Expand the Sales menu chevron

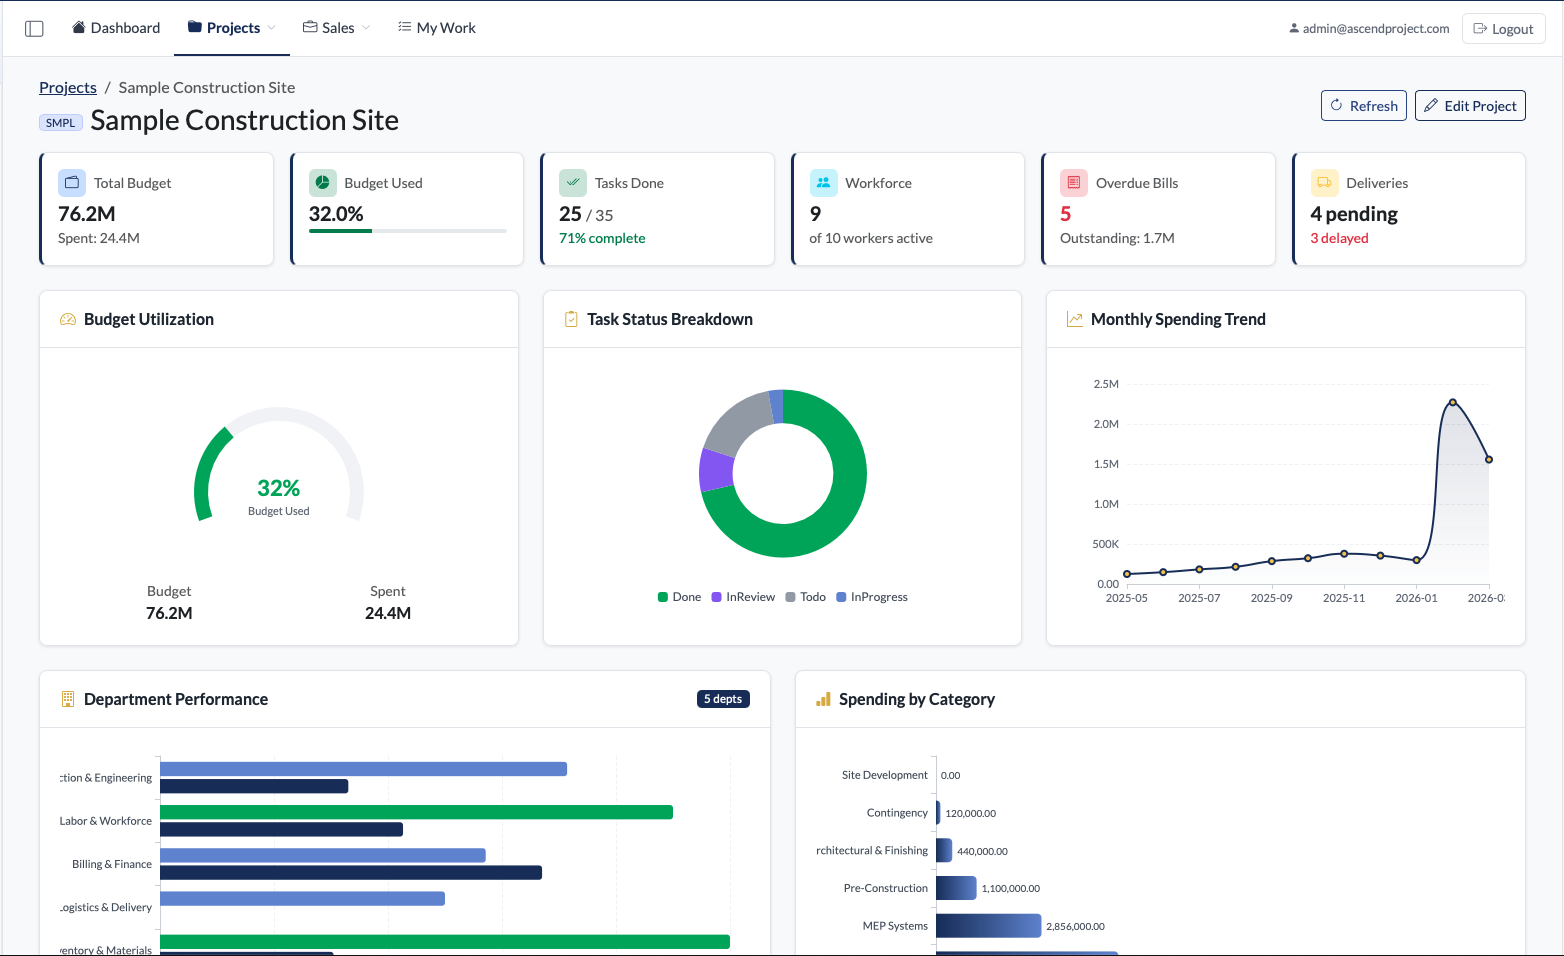click(365, 28)
